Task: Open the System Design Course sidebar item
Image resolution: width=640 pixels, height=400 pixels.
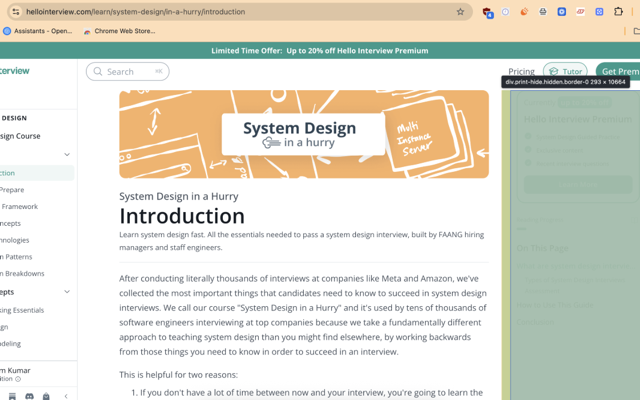Action: click(20, 136)
